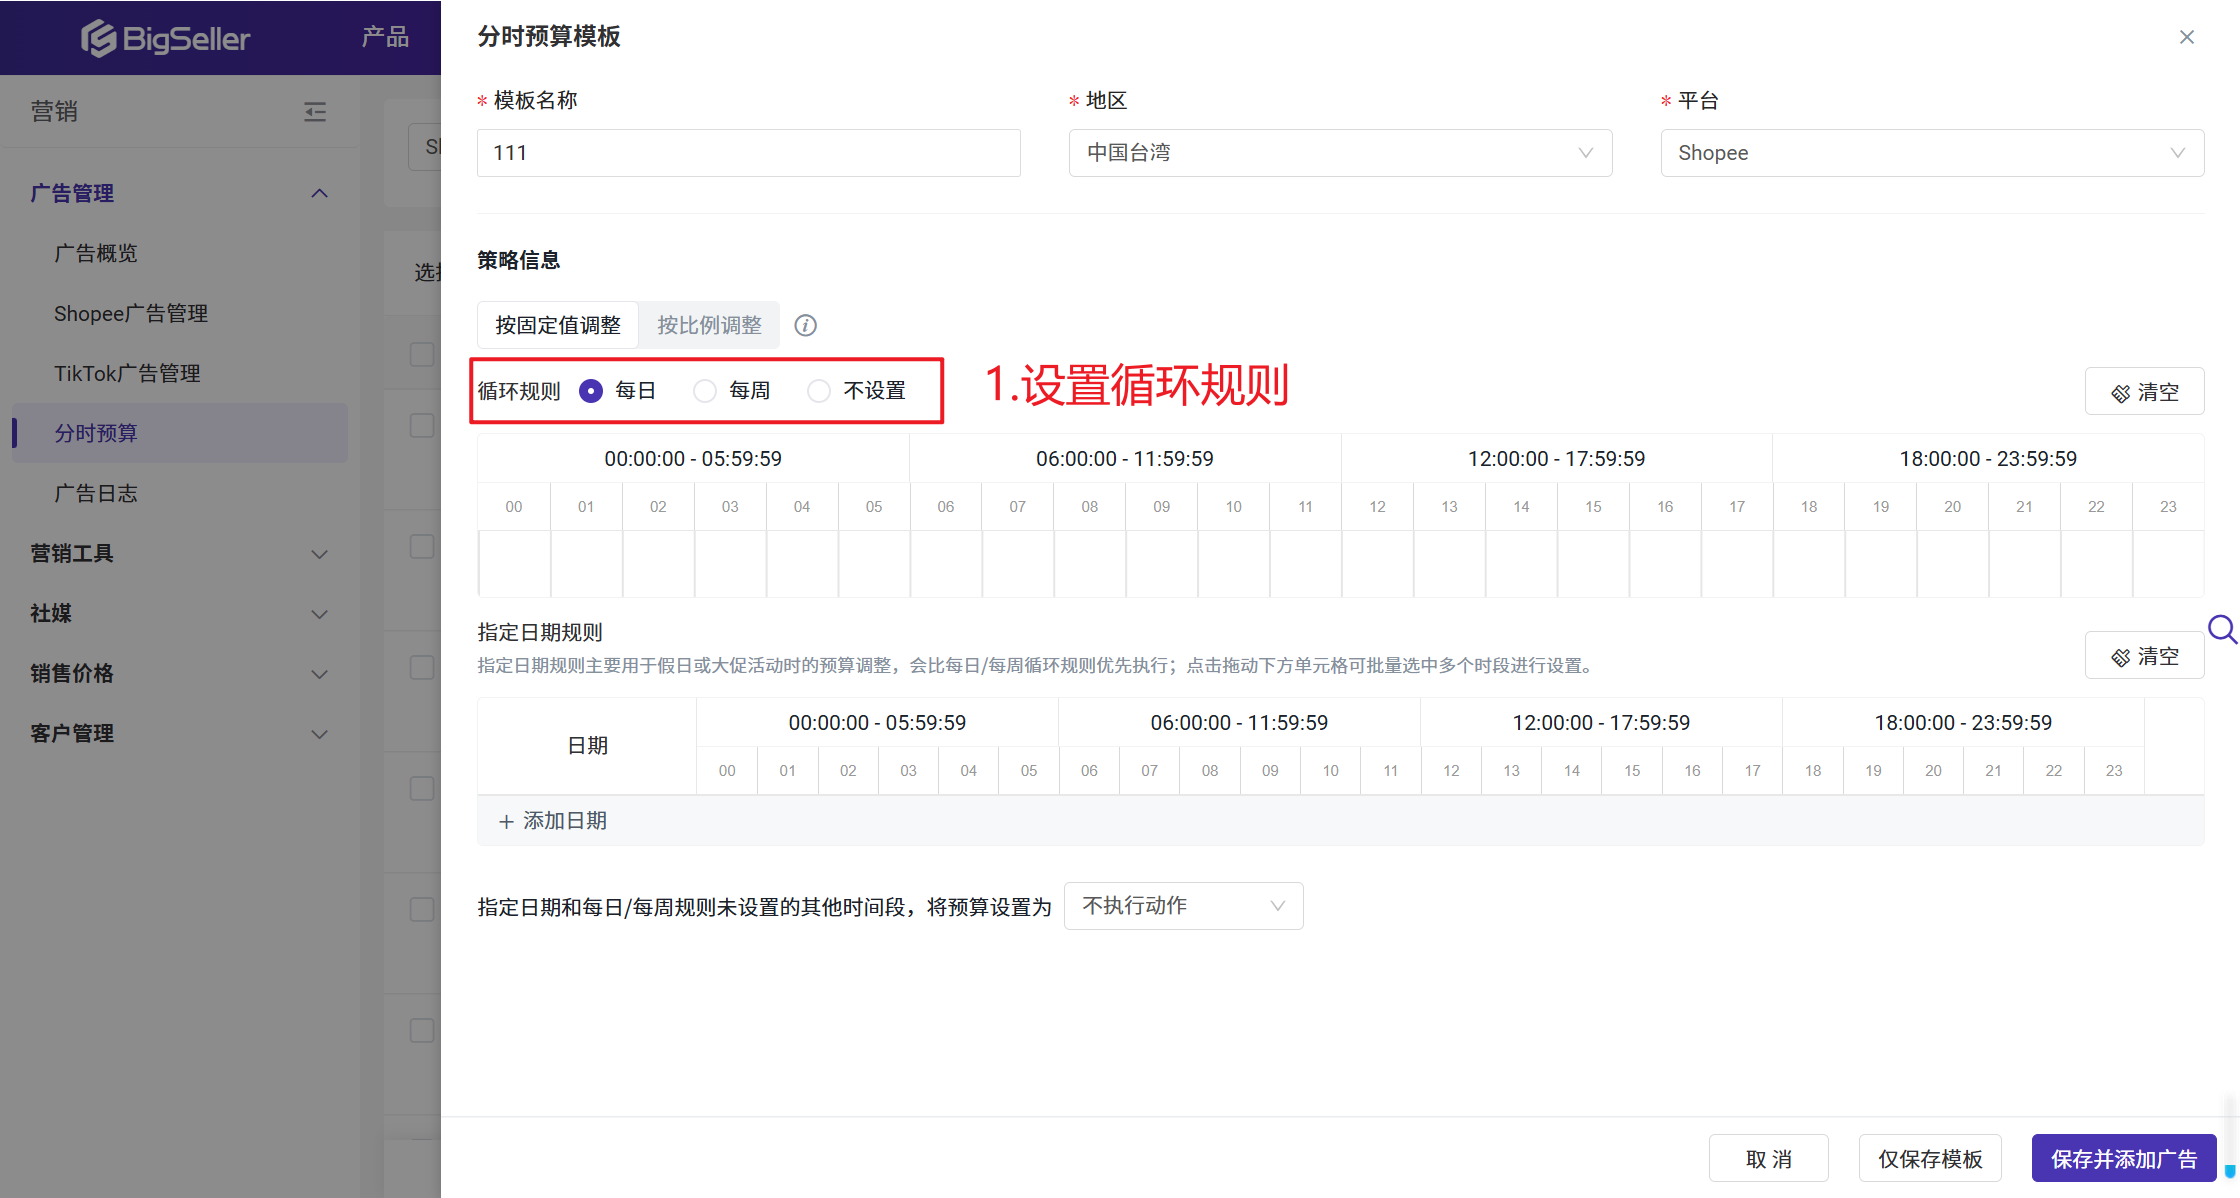Switch to 按固定值调整 tab

pyautogui.click(x=558, y=325)
